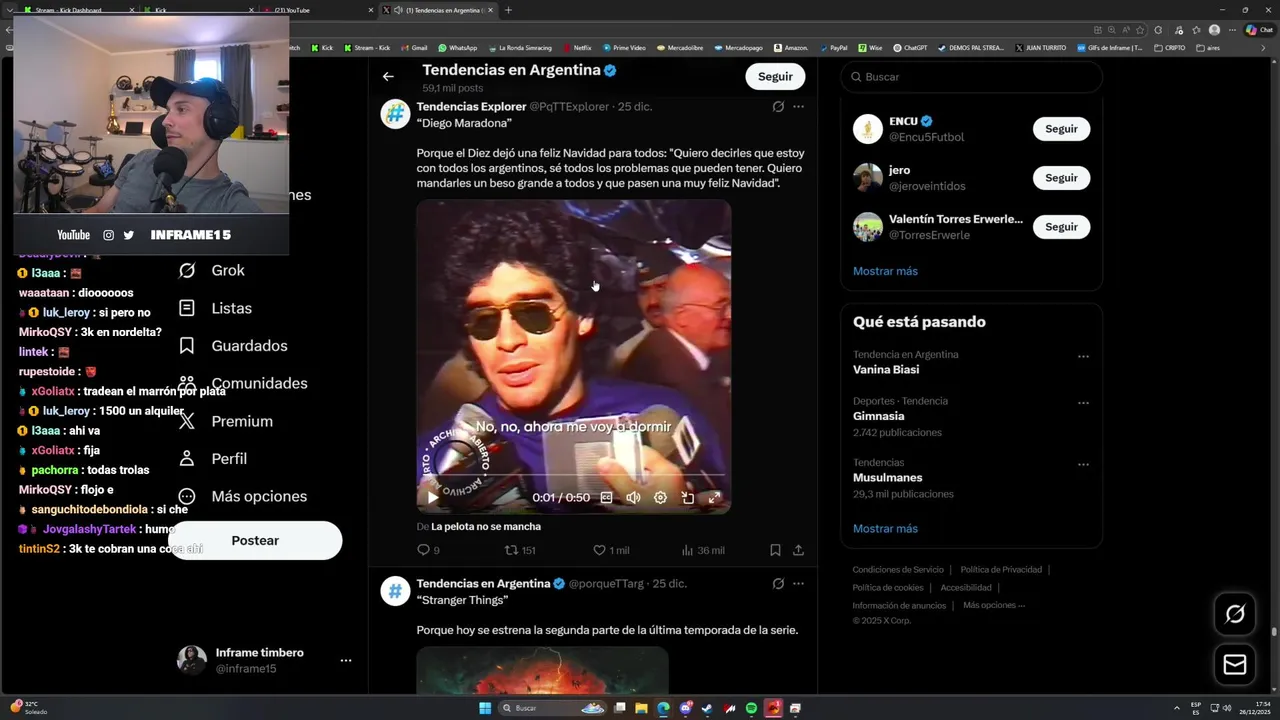The height and width of the screenshot is (720, 1280).
Task: Open options for Musulmanes trend
Action: [1083, 465]
